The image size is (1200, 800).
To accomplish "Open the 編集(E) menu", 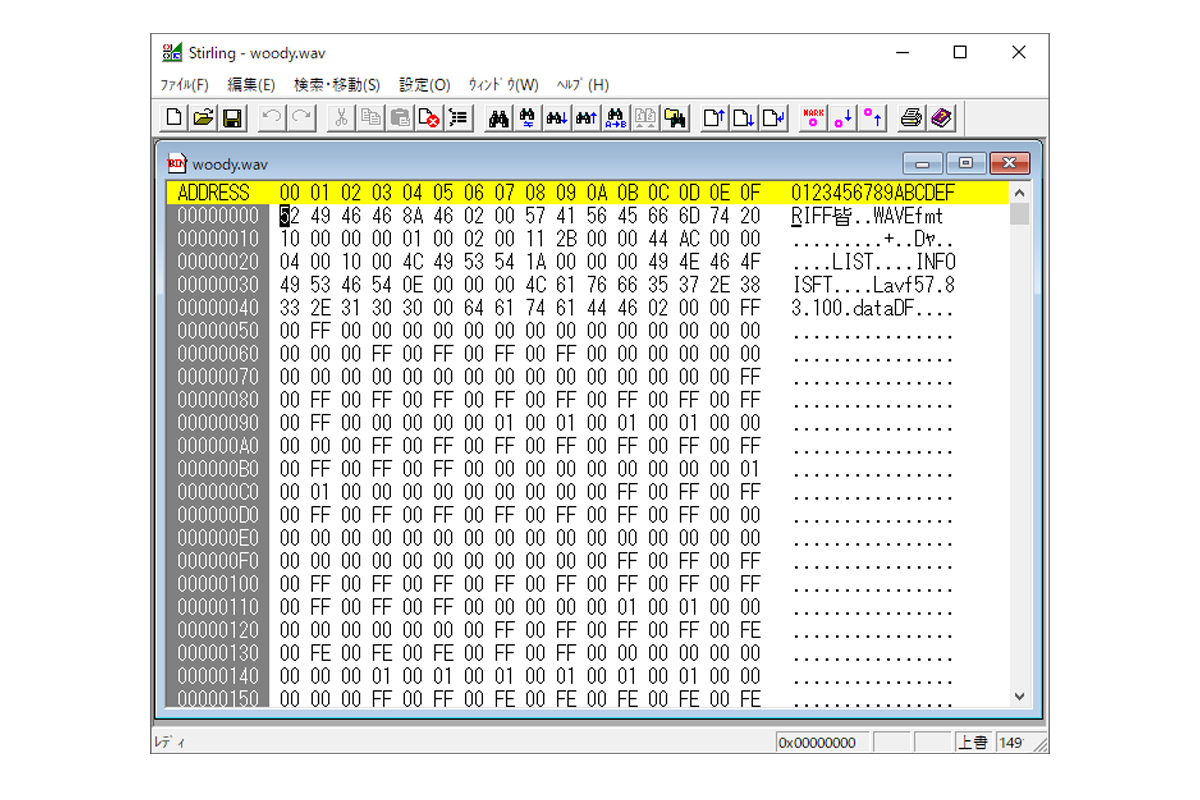I will 251,85.
